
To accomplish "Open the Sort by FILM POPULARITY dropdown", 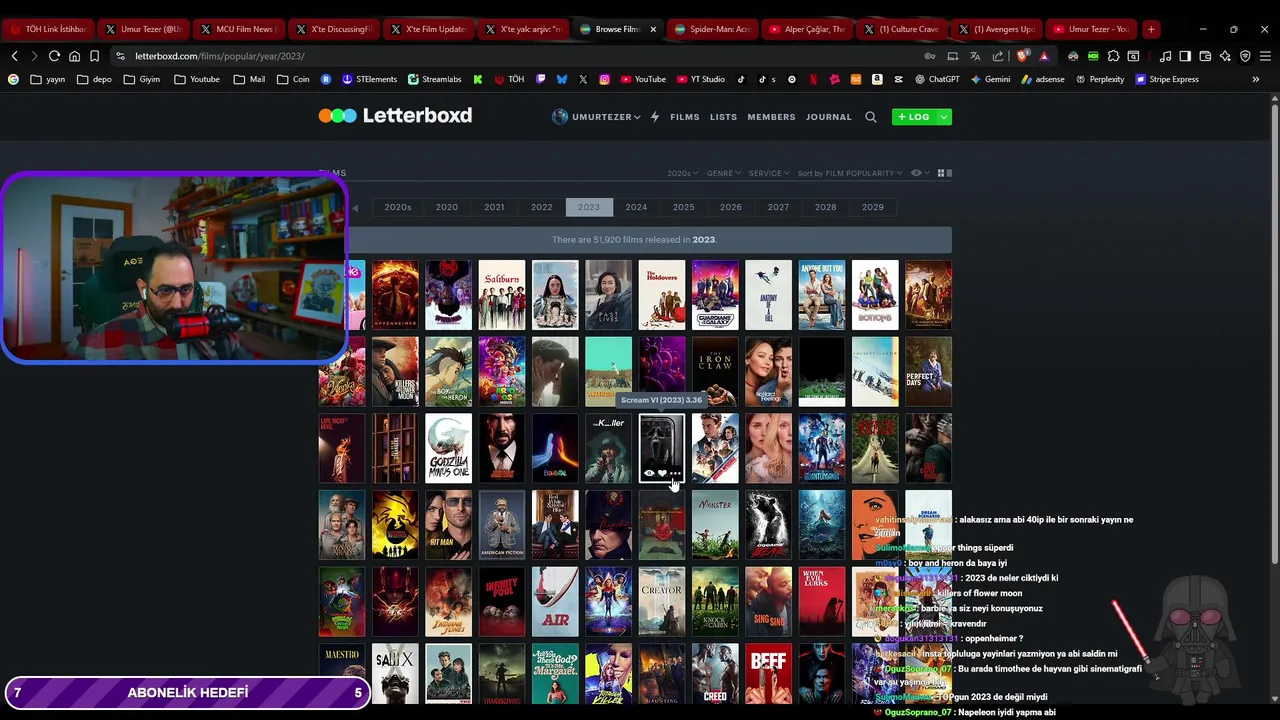I will coord(850,173).
